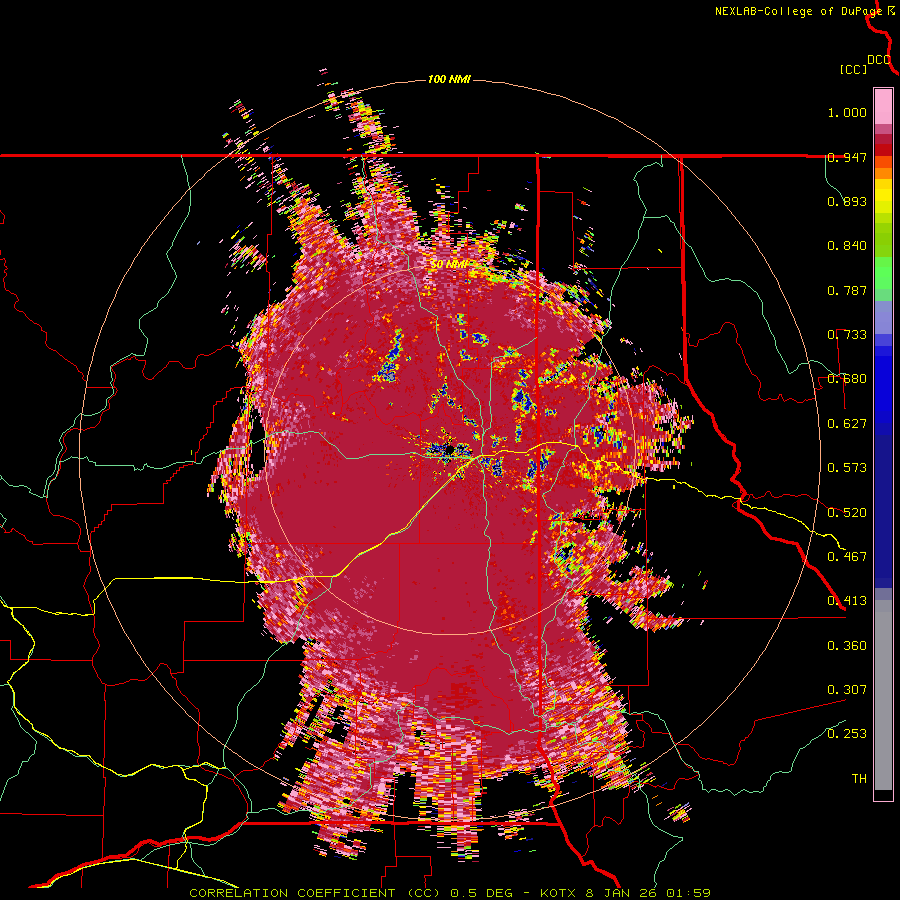Click the 0.253 scale value

(847, 734)
